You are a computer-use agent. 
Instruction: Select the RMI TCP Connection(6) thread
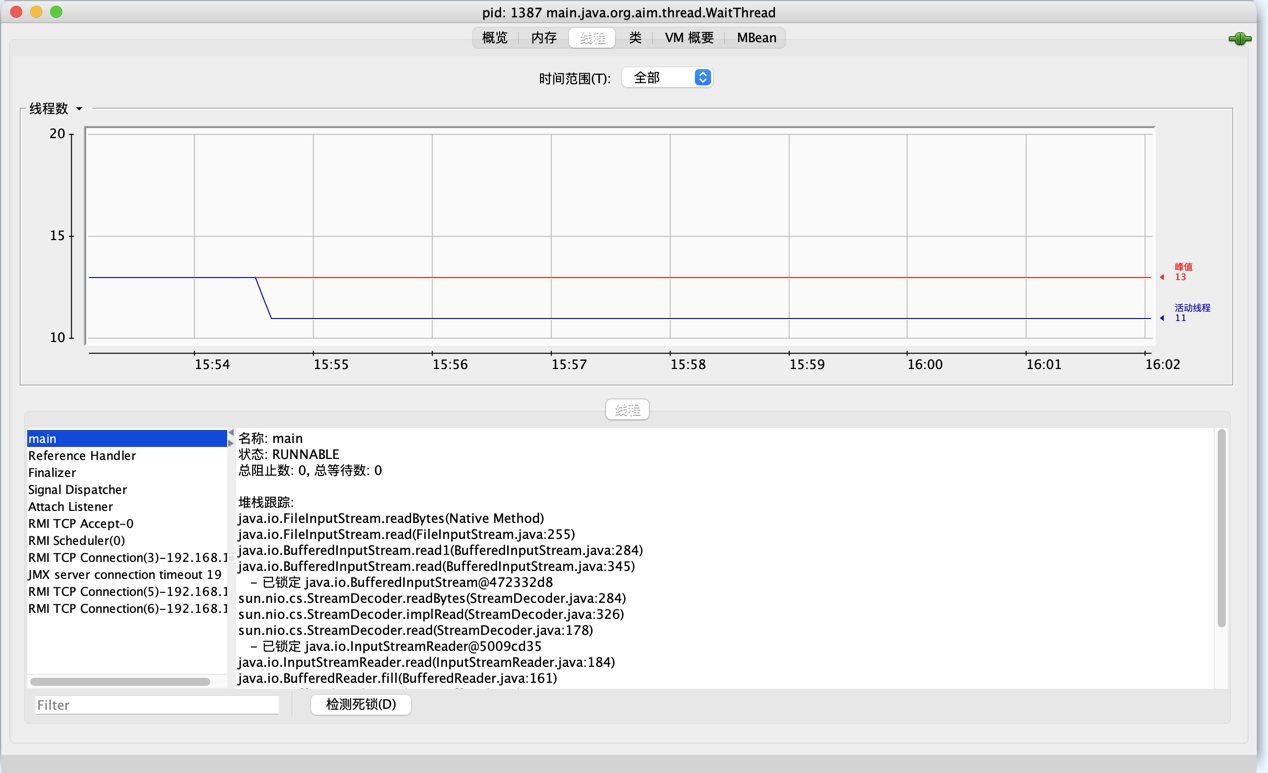127,608
